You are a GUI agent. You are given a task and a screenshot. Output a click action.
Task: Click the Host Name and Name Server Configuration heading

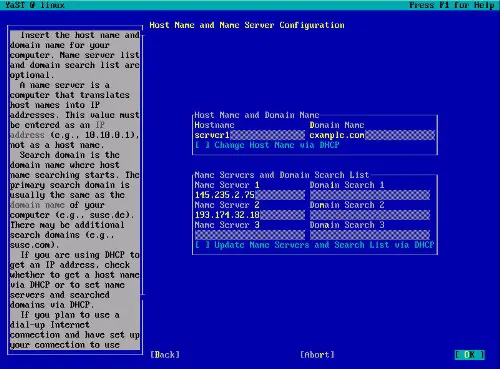tap(247, 25)
